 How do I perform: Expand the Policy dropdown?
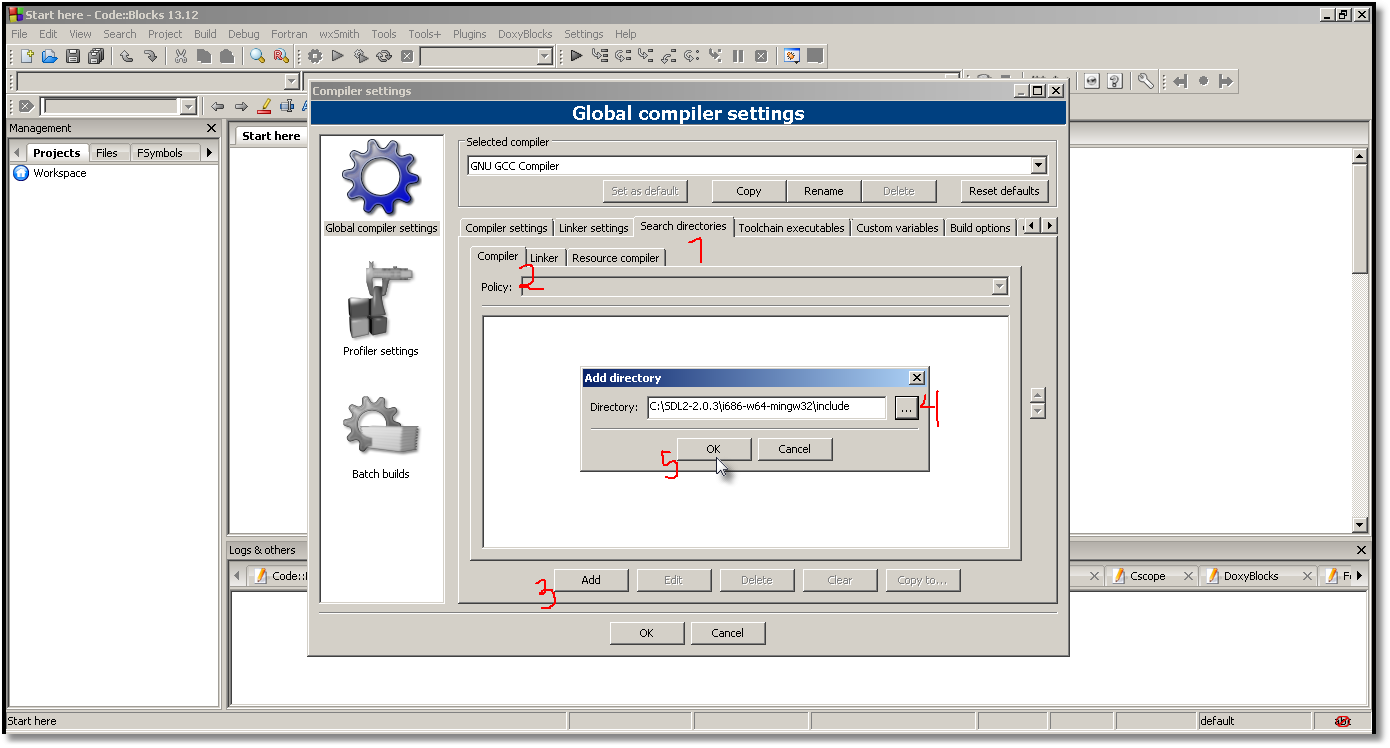point(999,286)
